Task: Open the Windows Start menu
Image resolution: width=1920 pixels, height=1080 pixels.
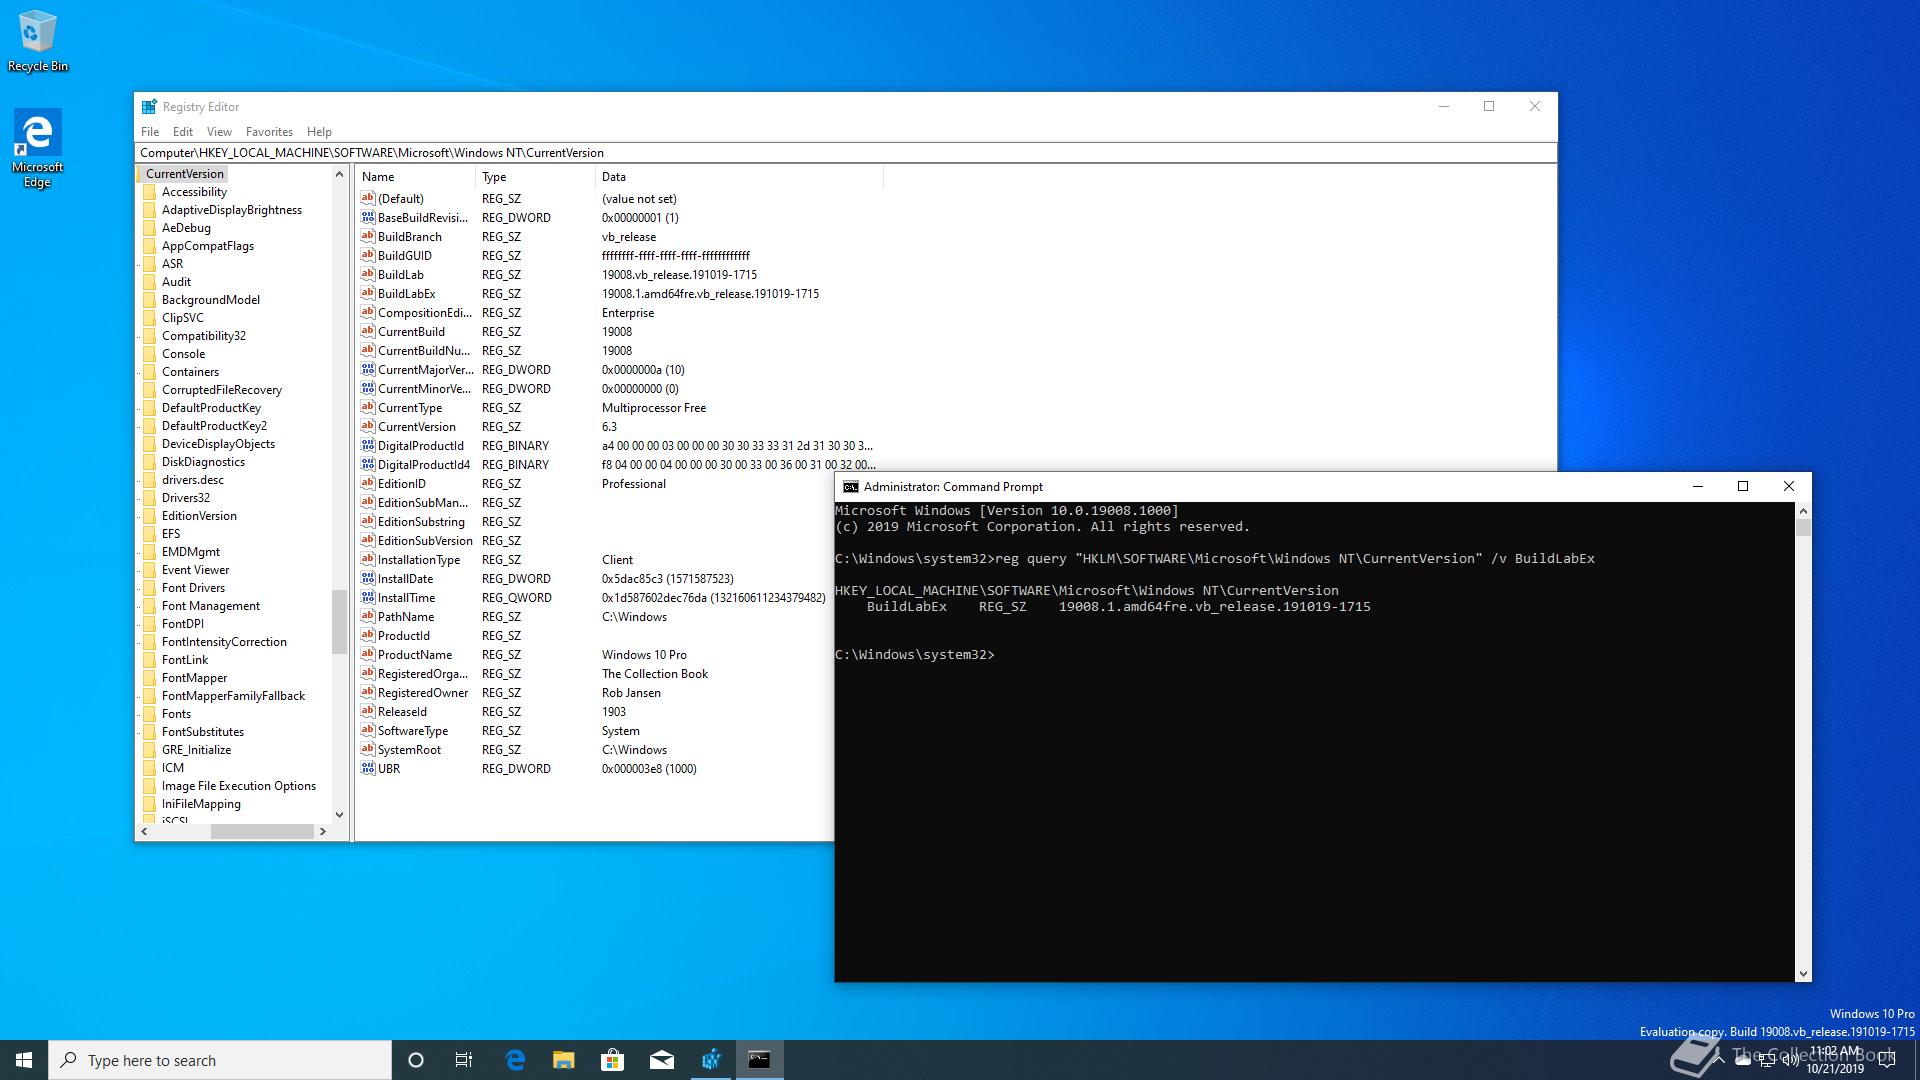Action: point(24,1060)
